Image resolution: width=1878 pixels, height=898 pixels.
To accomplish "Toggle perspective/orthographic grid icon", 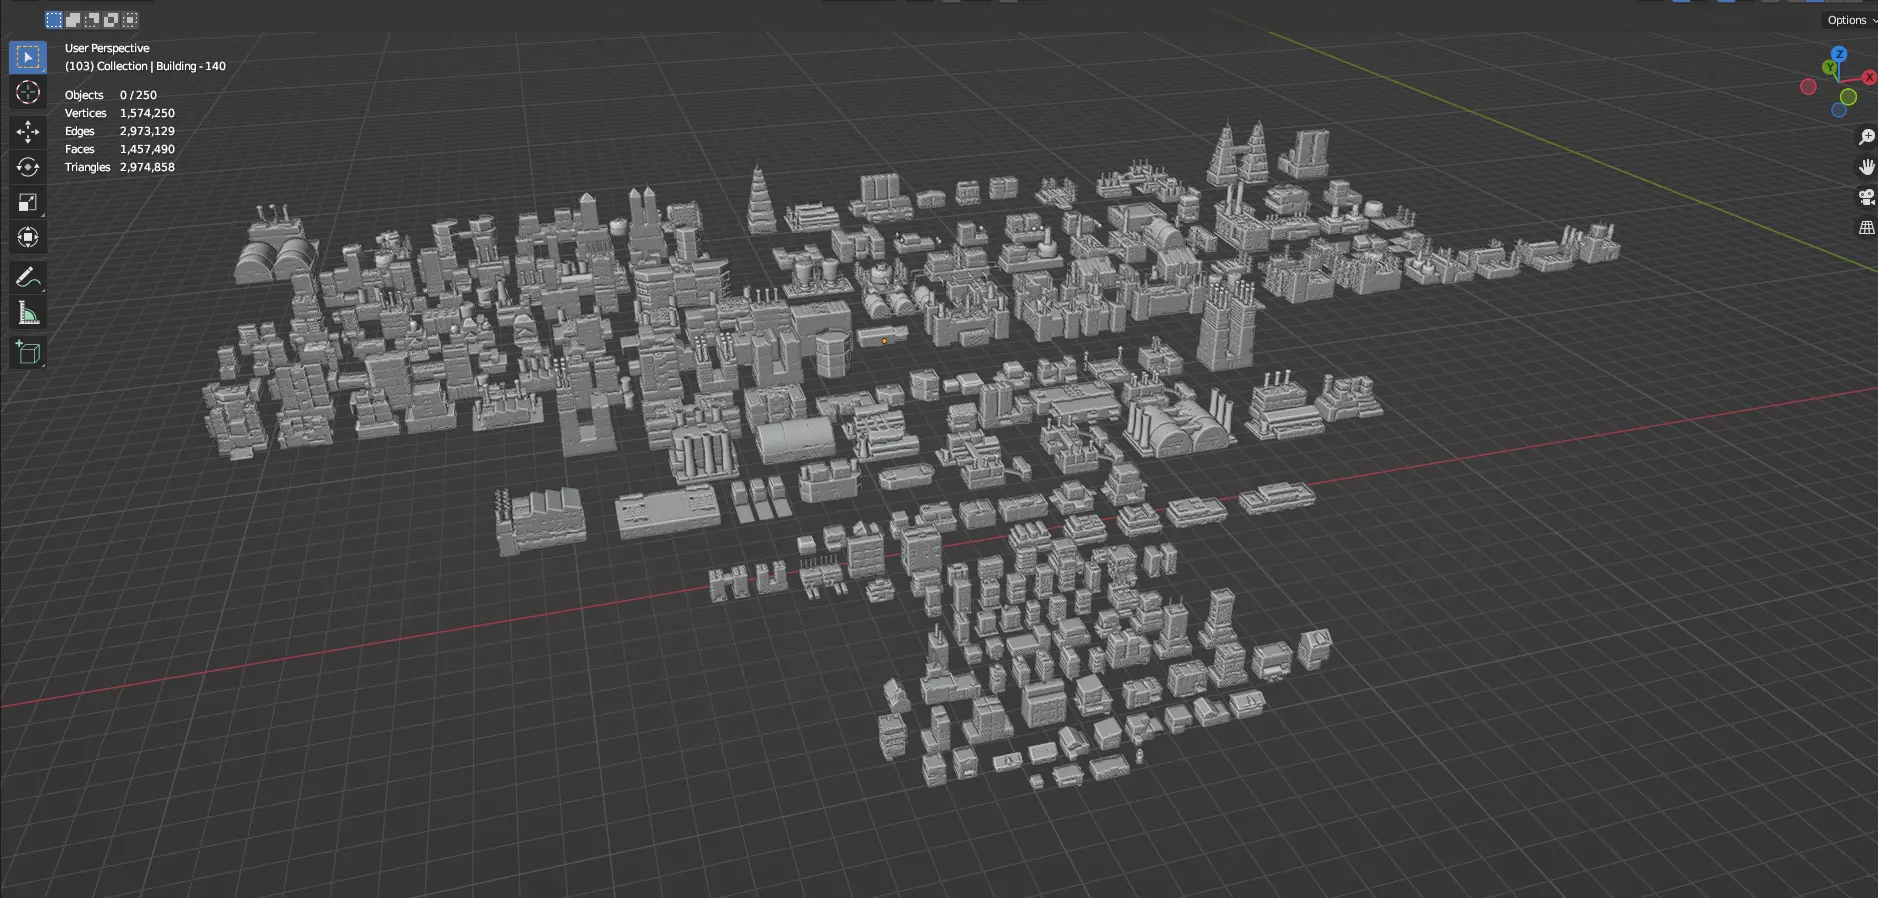I will [x=1866, y=228].
